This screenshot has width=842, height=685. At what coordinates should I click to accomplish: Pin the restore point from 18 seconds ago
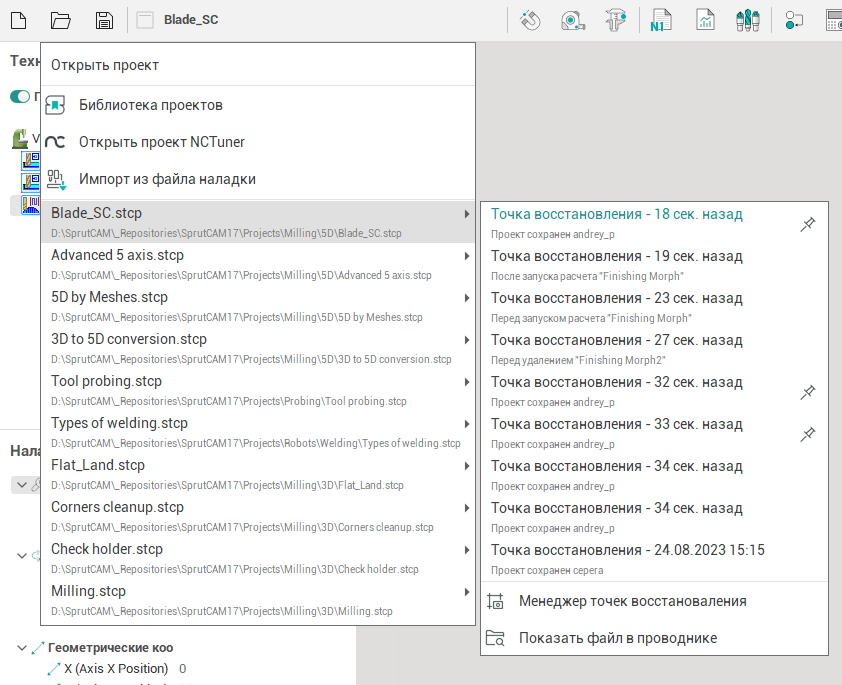point(808,226)
